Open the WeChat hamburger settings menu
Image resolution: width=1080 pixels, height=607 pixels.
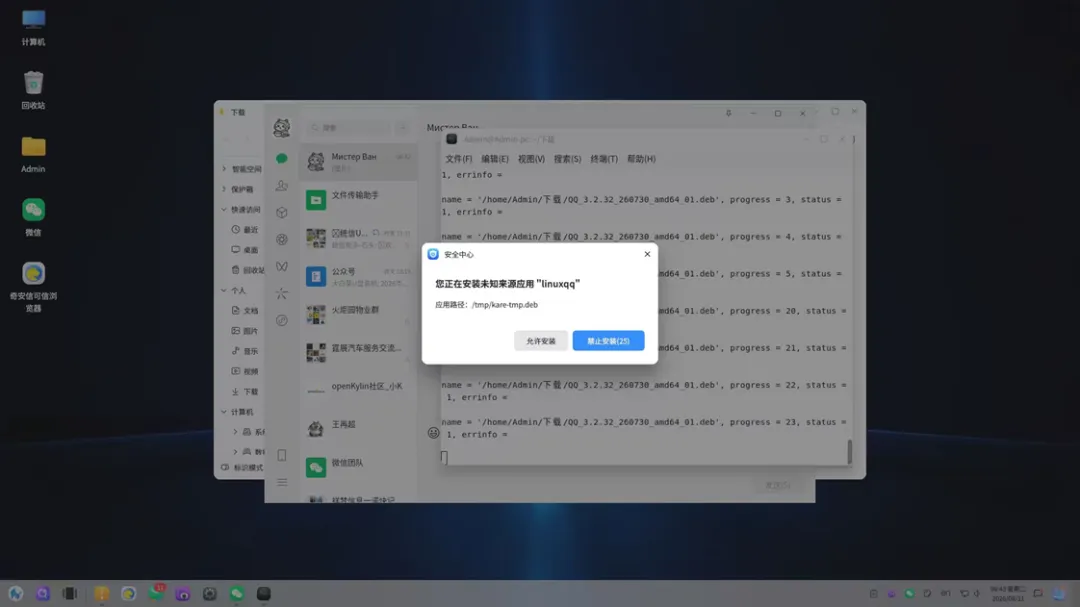(x=282, y=482)
